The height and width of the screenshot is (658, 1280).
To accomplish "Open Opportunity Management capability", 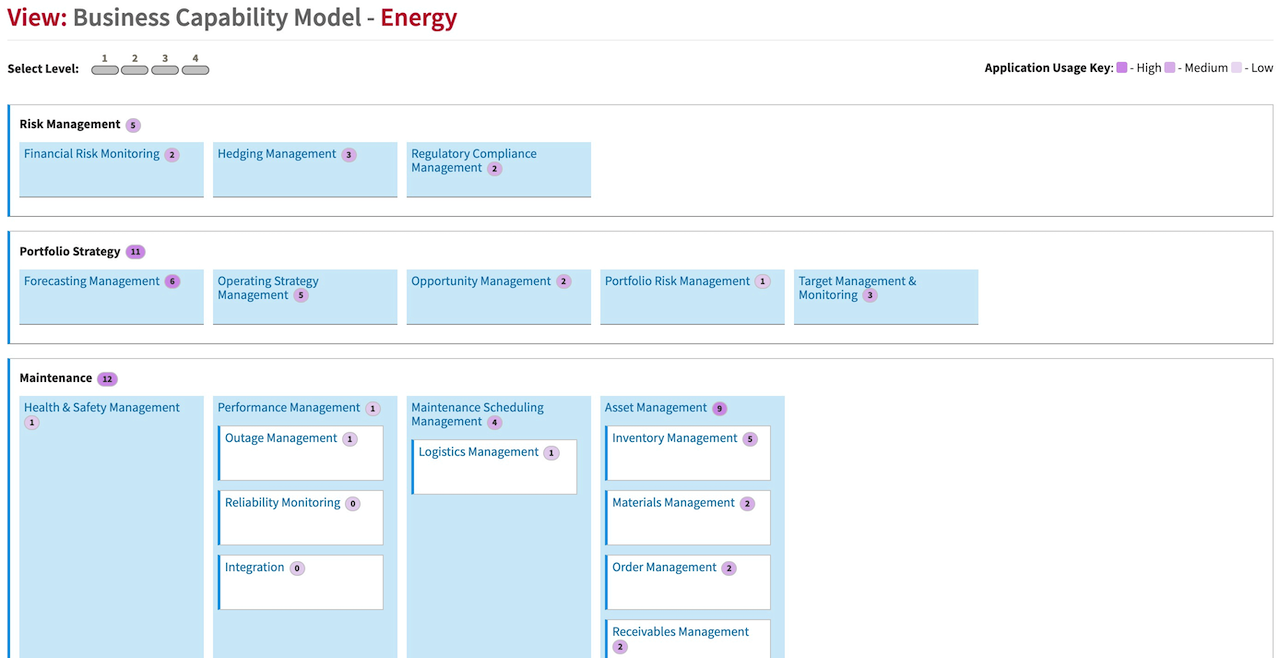I will (x=481, y=281).
